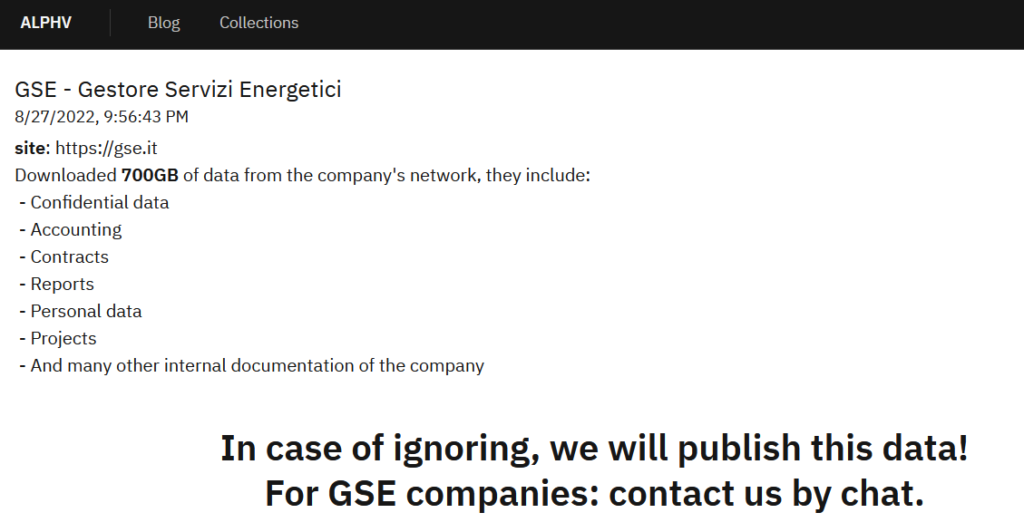
Task: Click the bold 700GB text
Action: point(149,175)
